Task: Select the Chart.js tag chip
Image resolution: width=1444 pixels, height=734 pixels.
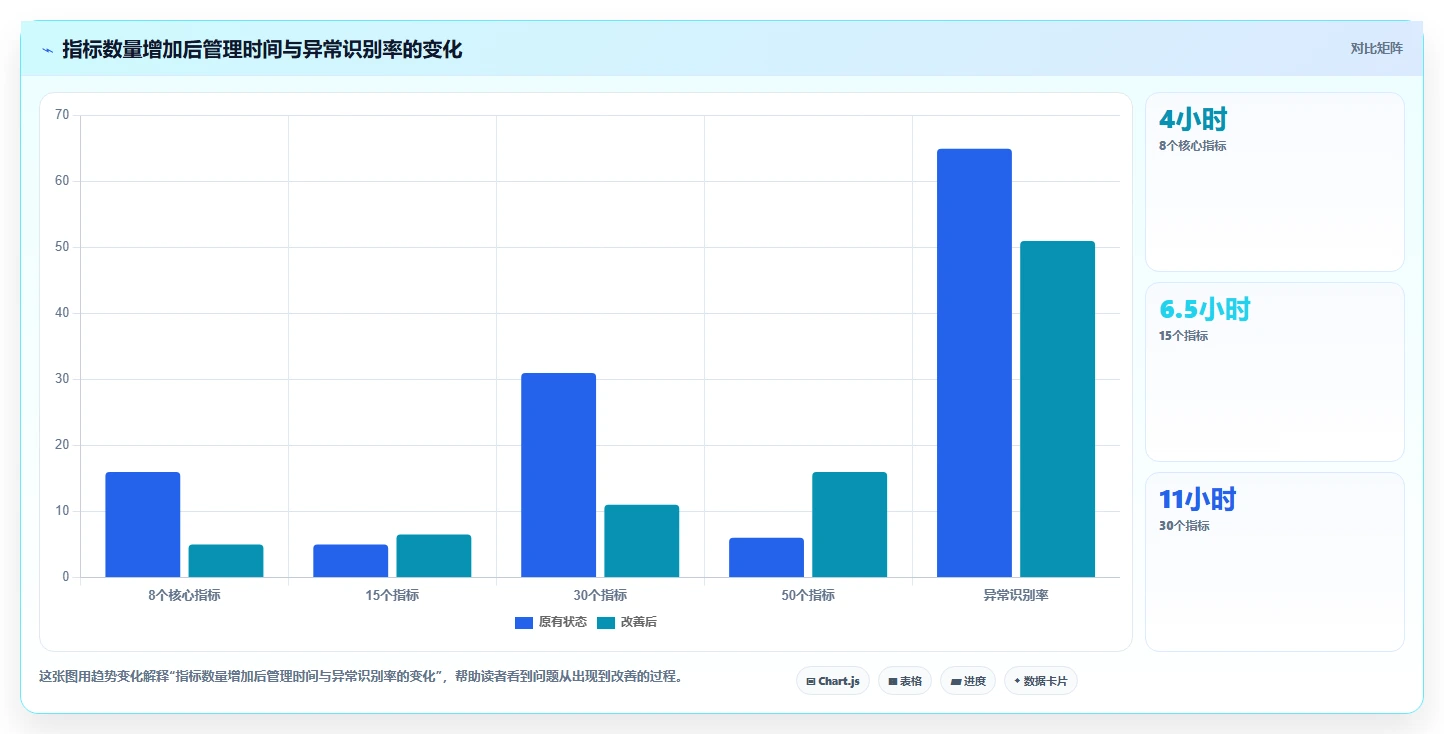Action: [833, 681]
